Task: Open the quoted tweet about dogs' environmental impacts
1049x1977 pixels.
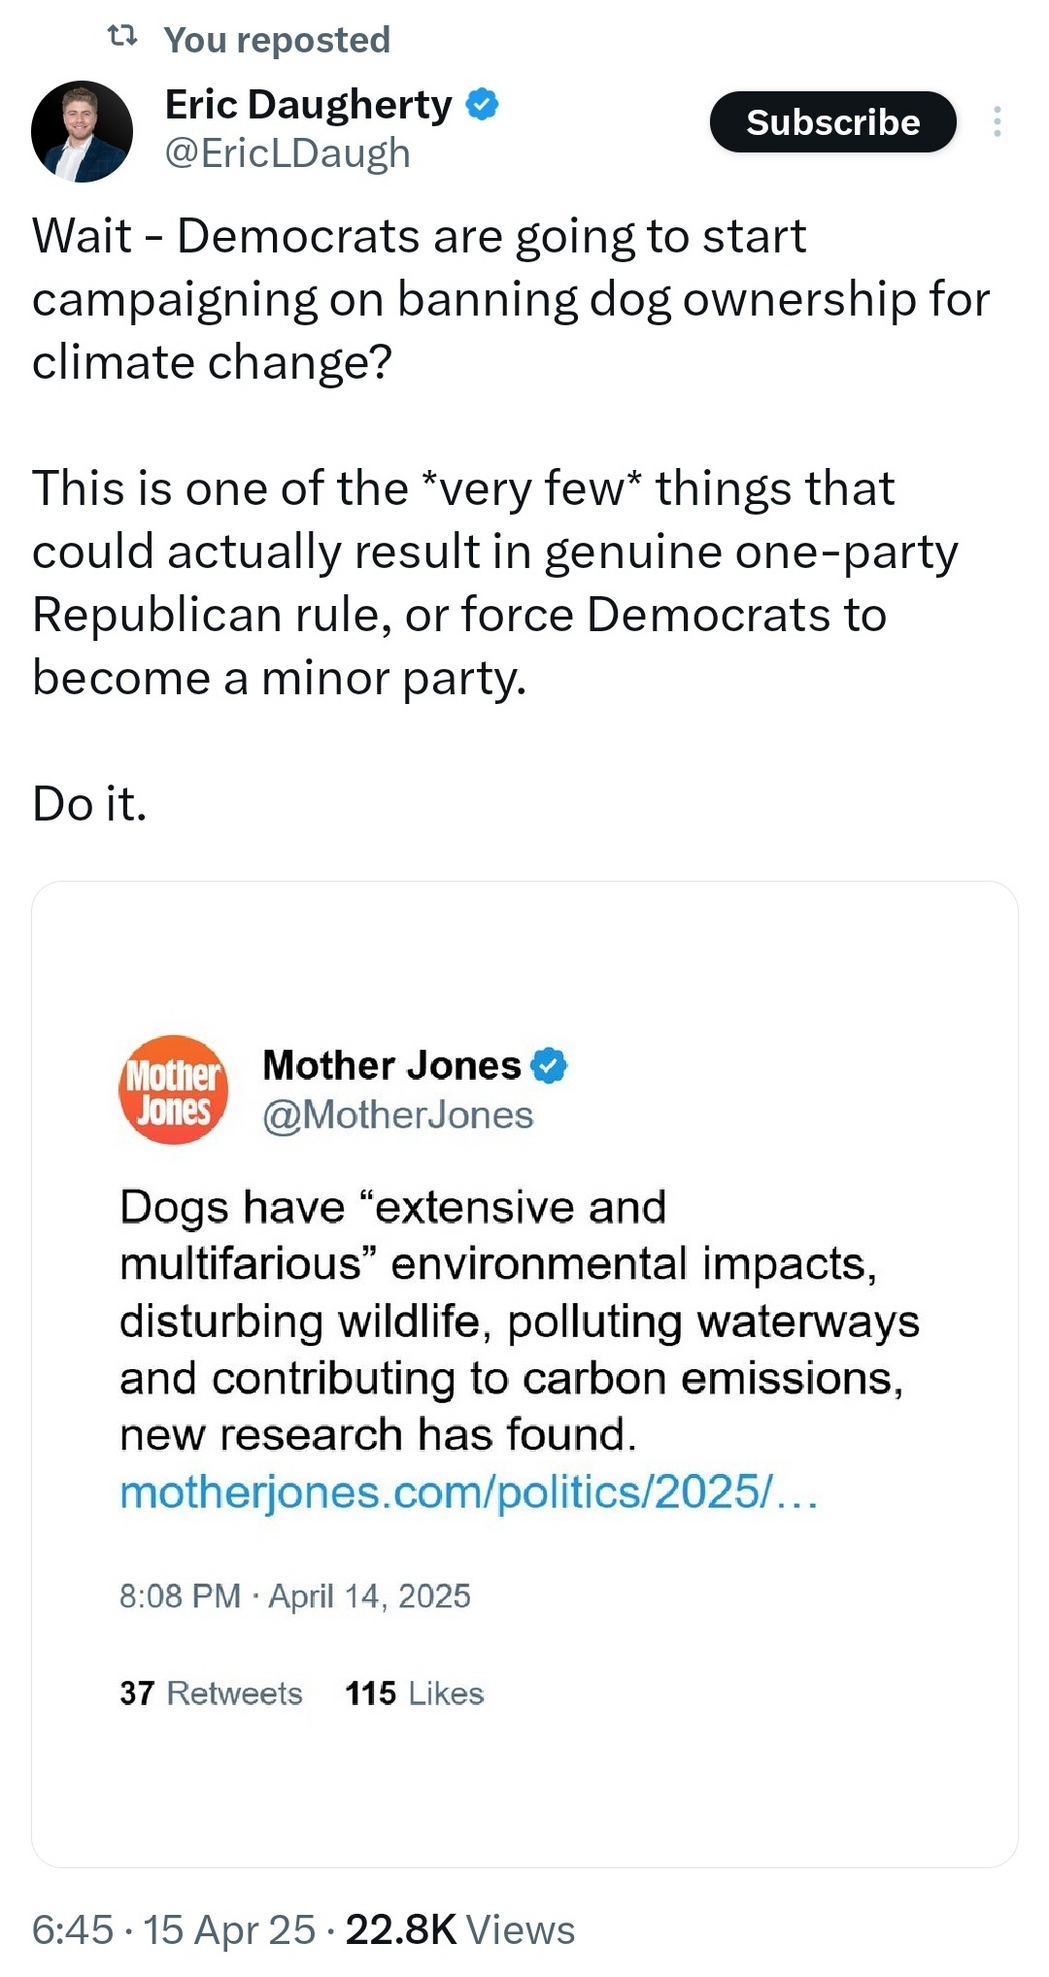Action: 519,1320
